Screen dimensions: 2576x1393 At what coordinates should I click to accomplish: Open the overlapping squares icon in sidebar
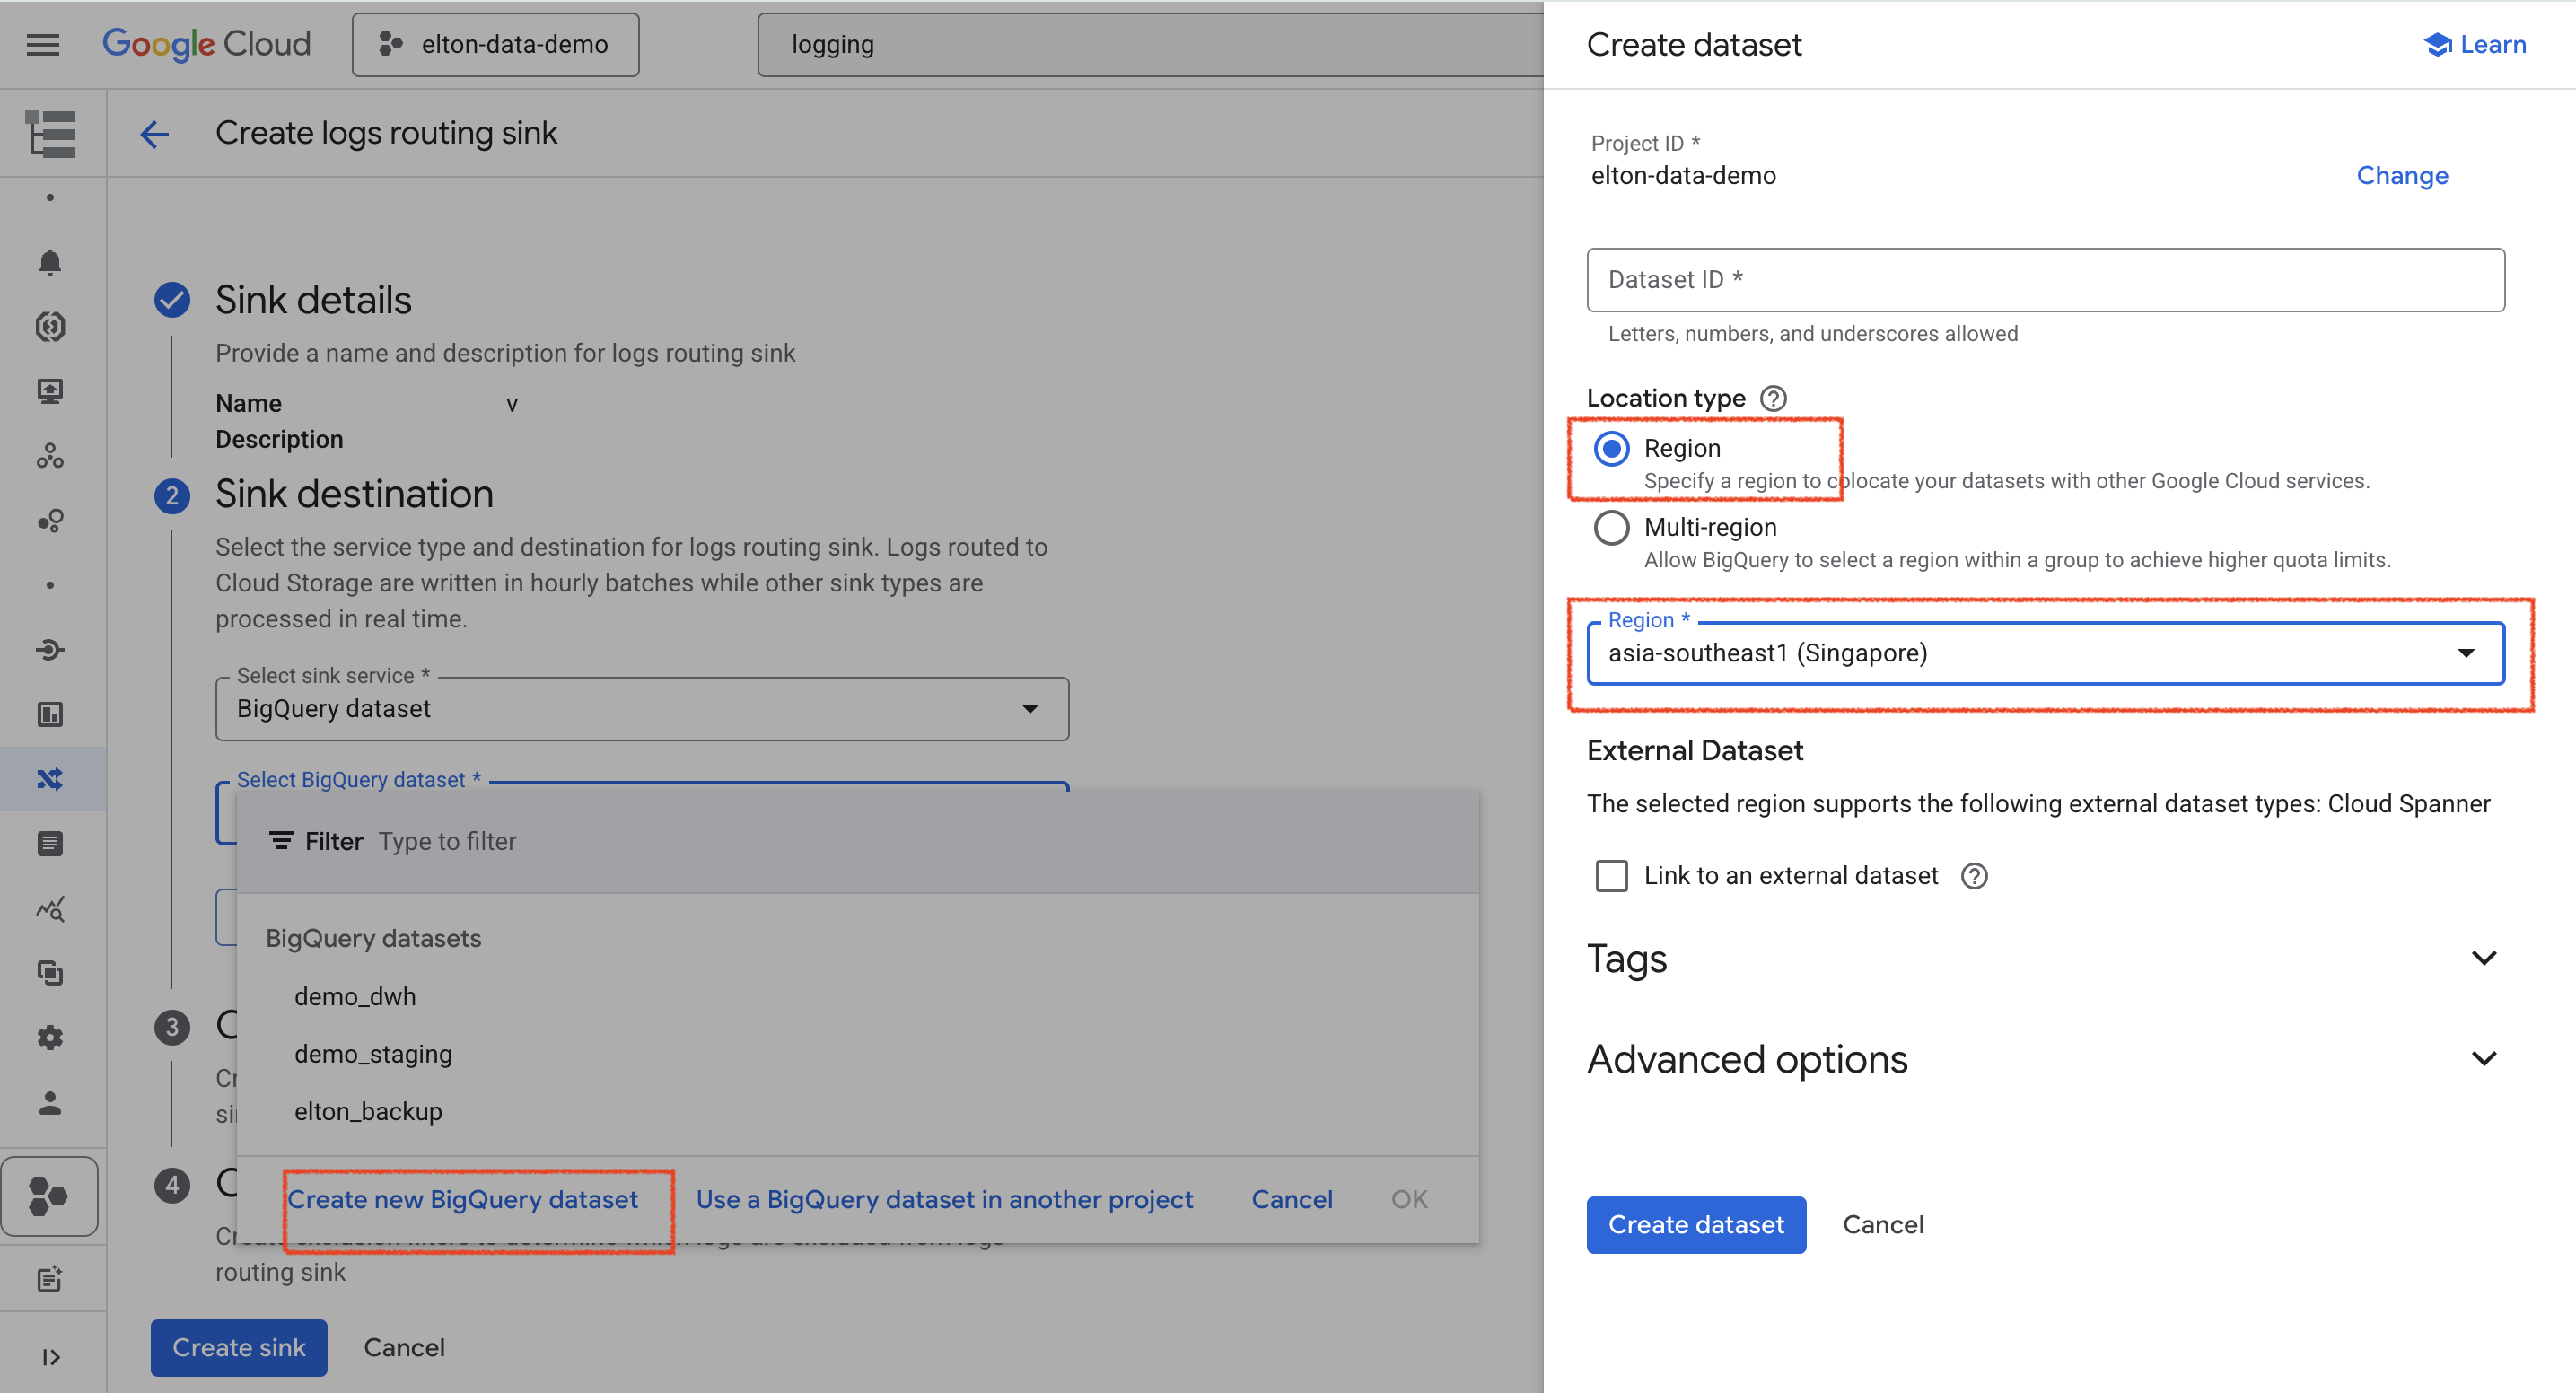coord(50,972)
